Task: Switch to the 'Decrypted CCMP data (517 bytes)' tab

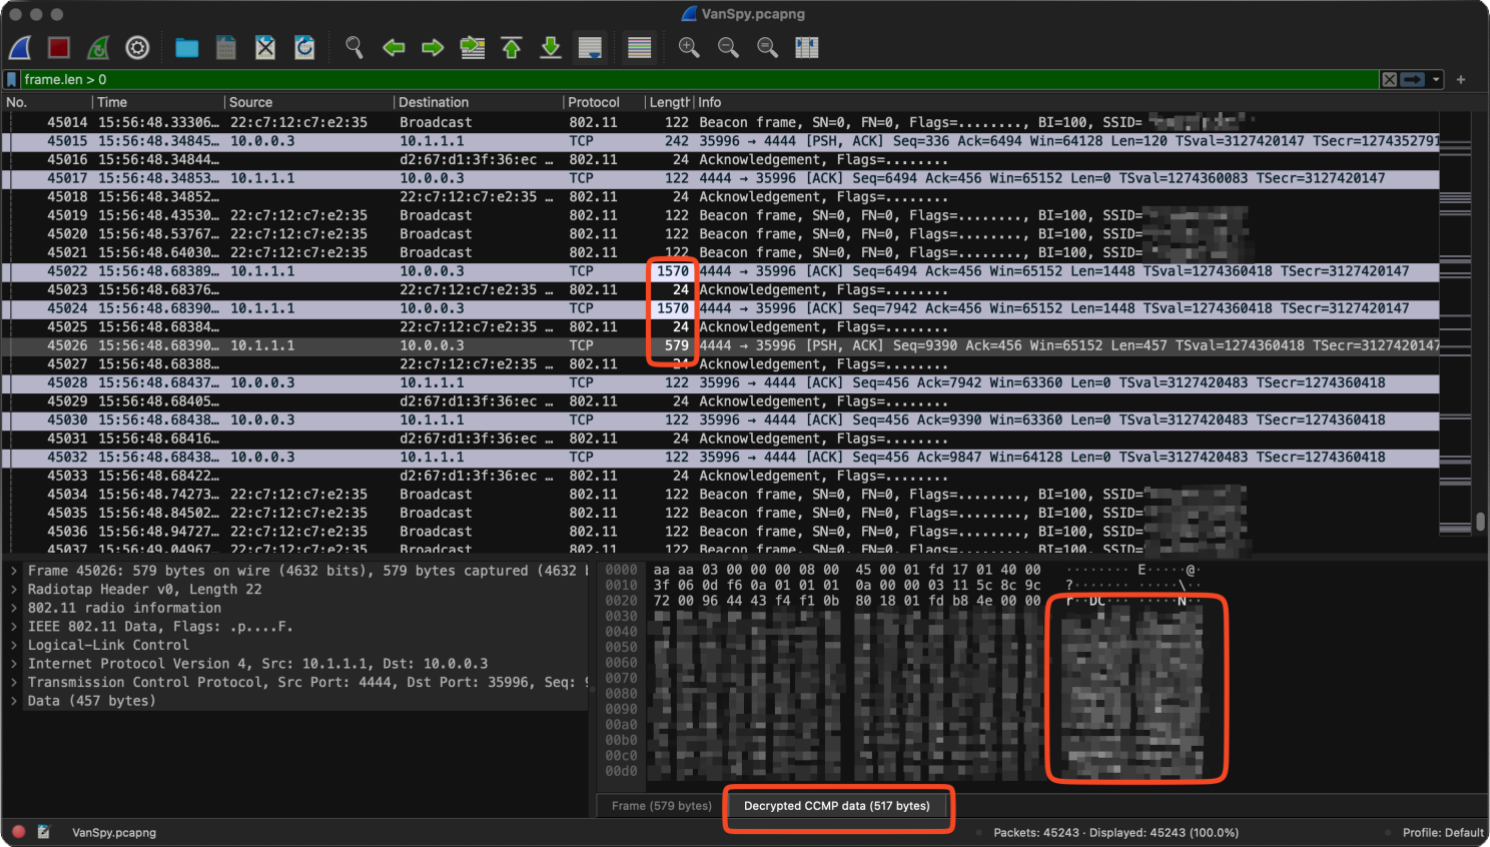Action: (837, 805)
